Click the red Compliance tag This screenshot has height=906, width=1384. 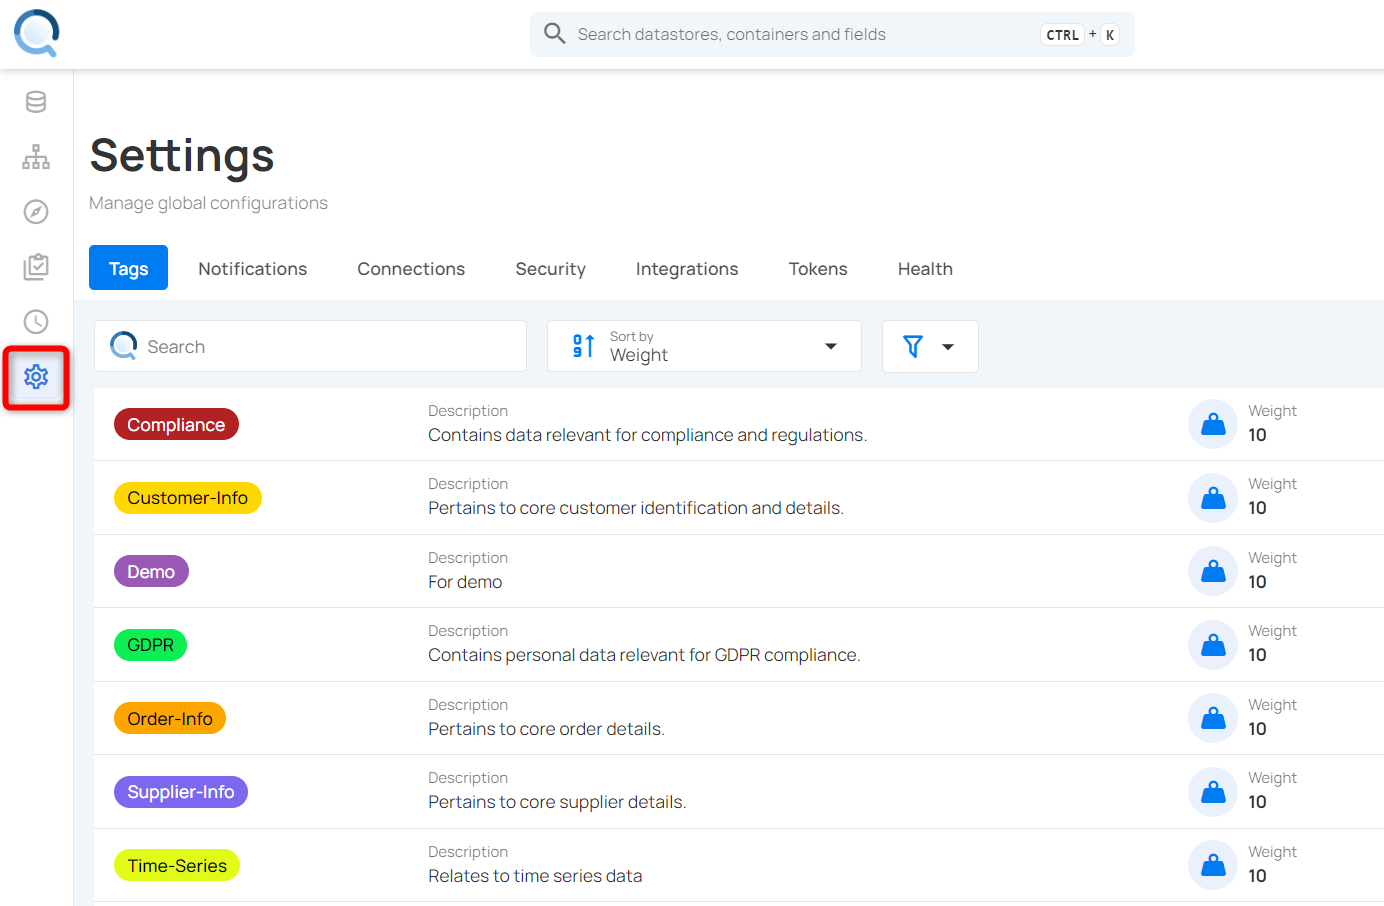coord(176,425)
